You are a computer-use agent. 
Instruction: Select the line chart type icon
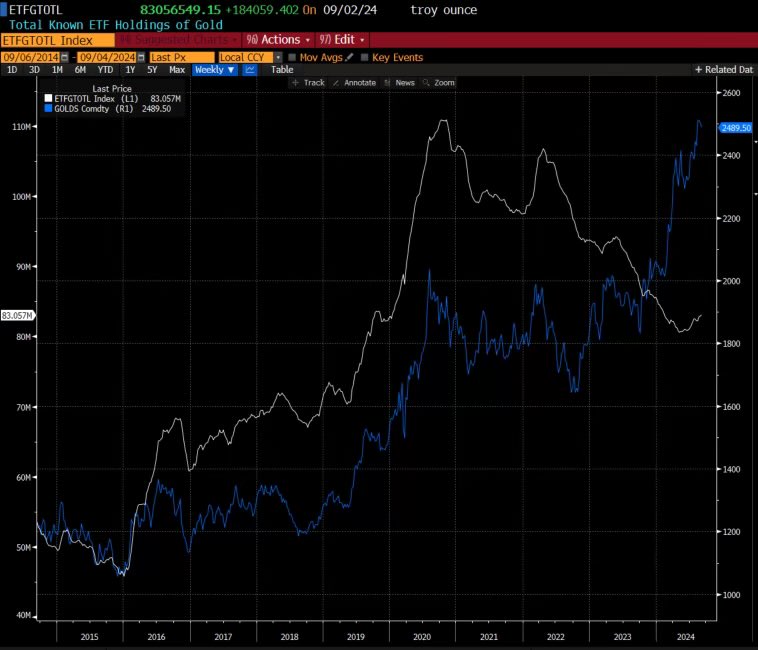[250, 70]
